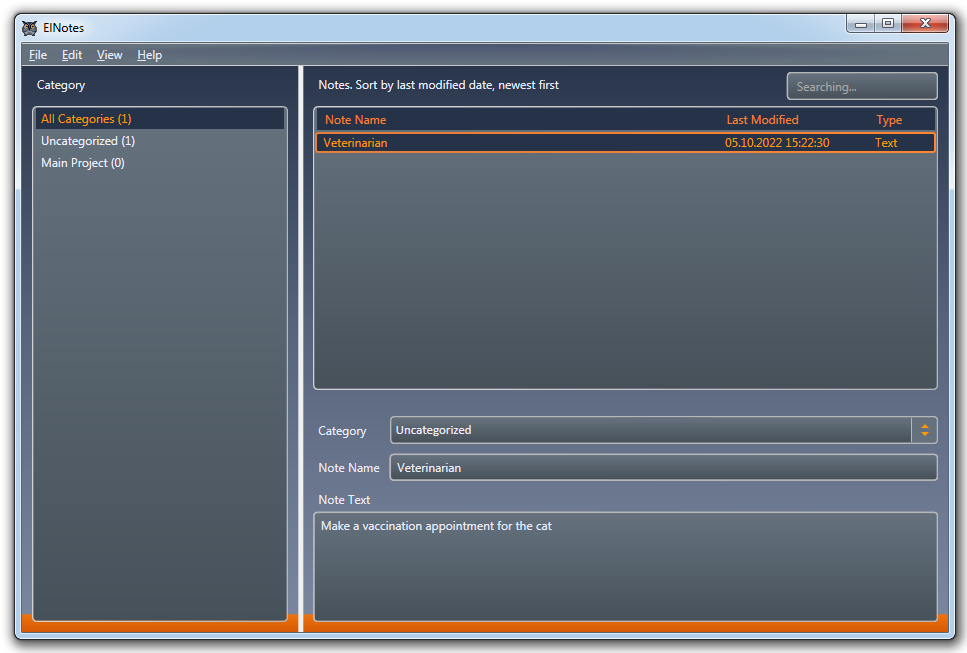Select the Uncategorized (1) category
The height and width of the screenshot is (653, 967).
coord(159,141)
